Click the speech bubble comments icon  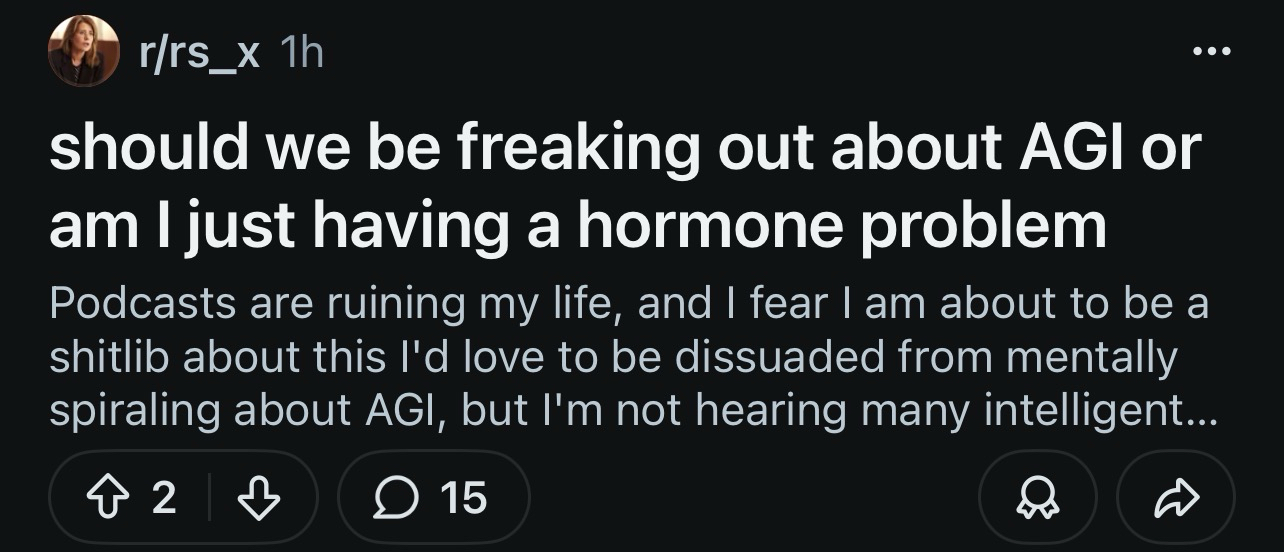tap(393, 497)
